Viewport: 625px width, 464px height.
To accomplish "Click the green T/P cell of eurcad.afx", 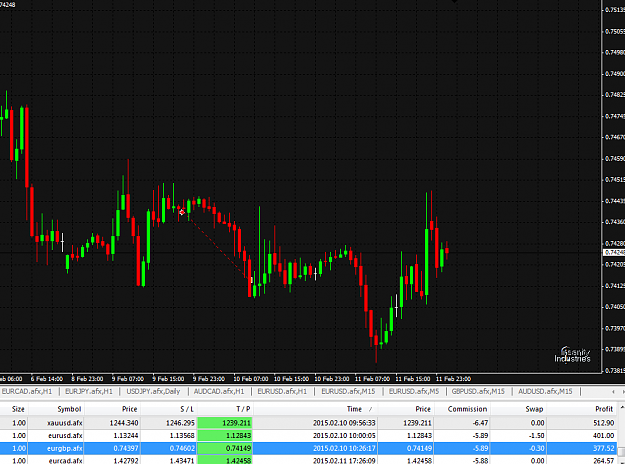I will pos(225,460).
